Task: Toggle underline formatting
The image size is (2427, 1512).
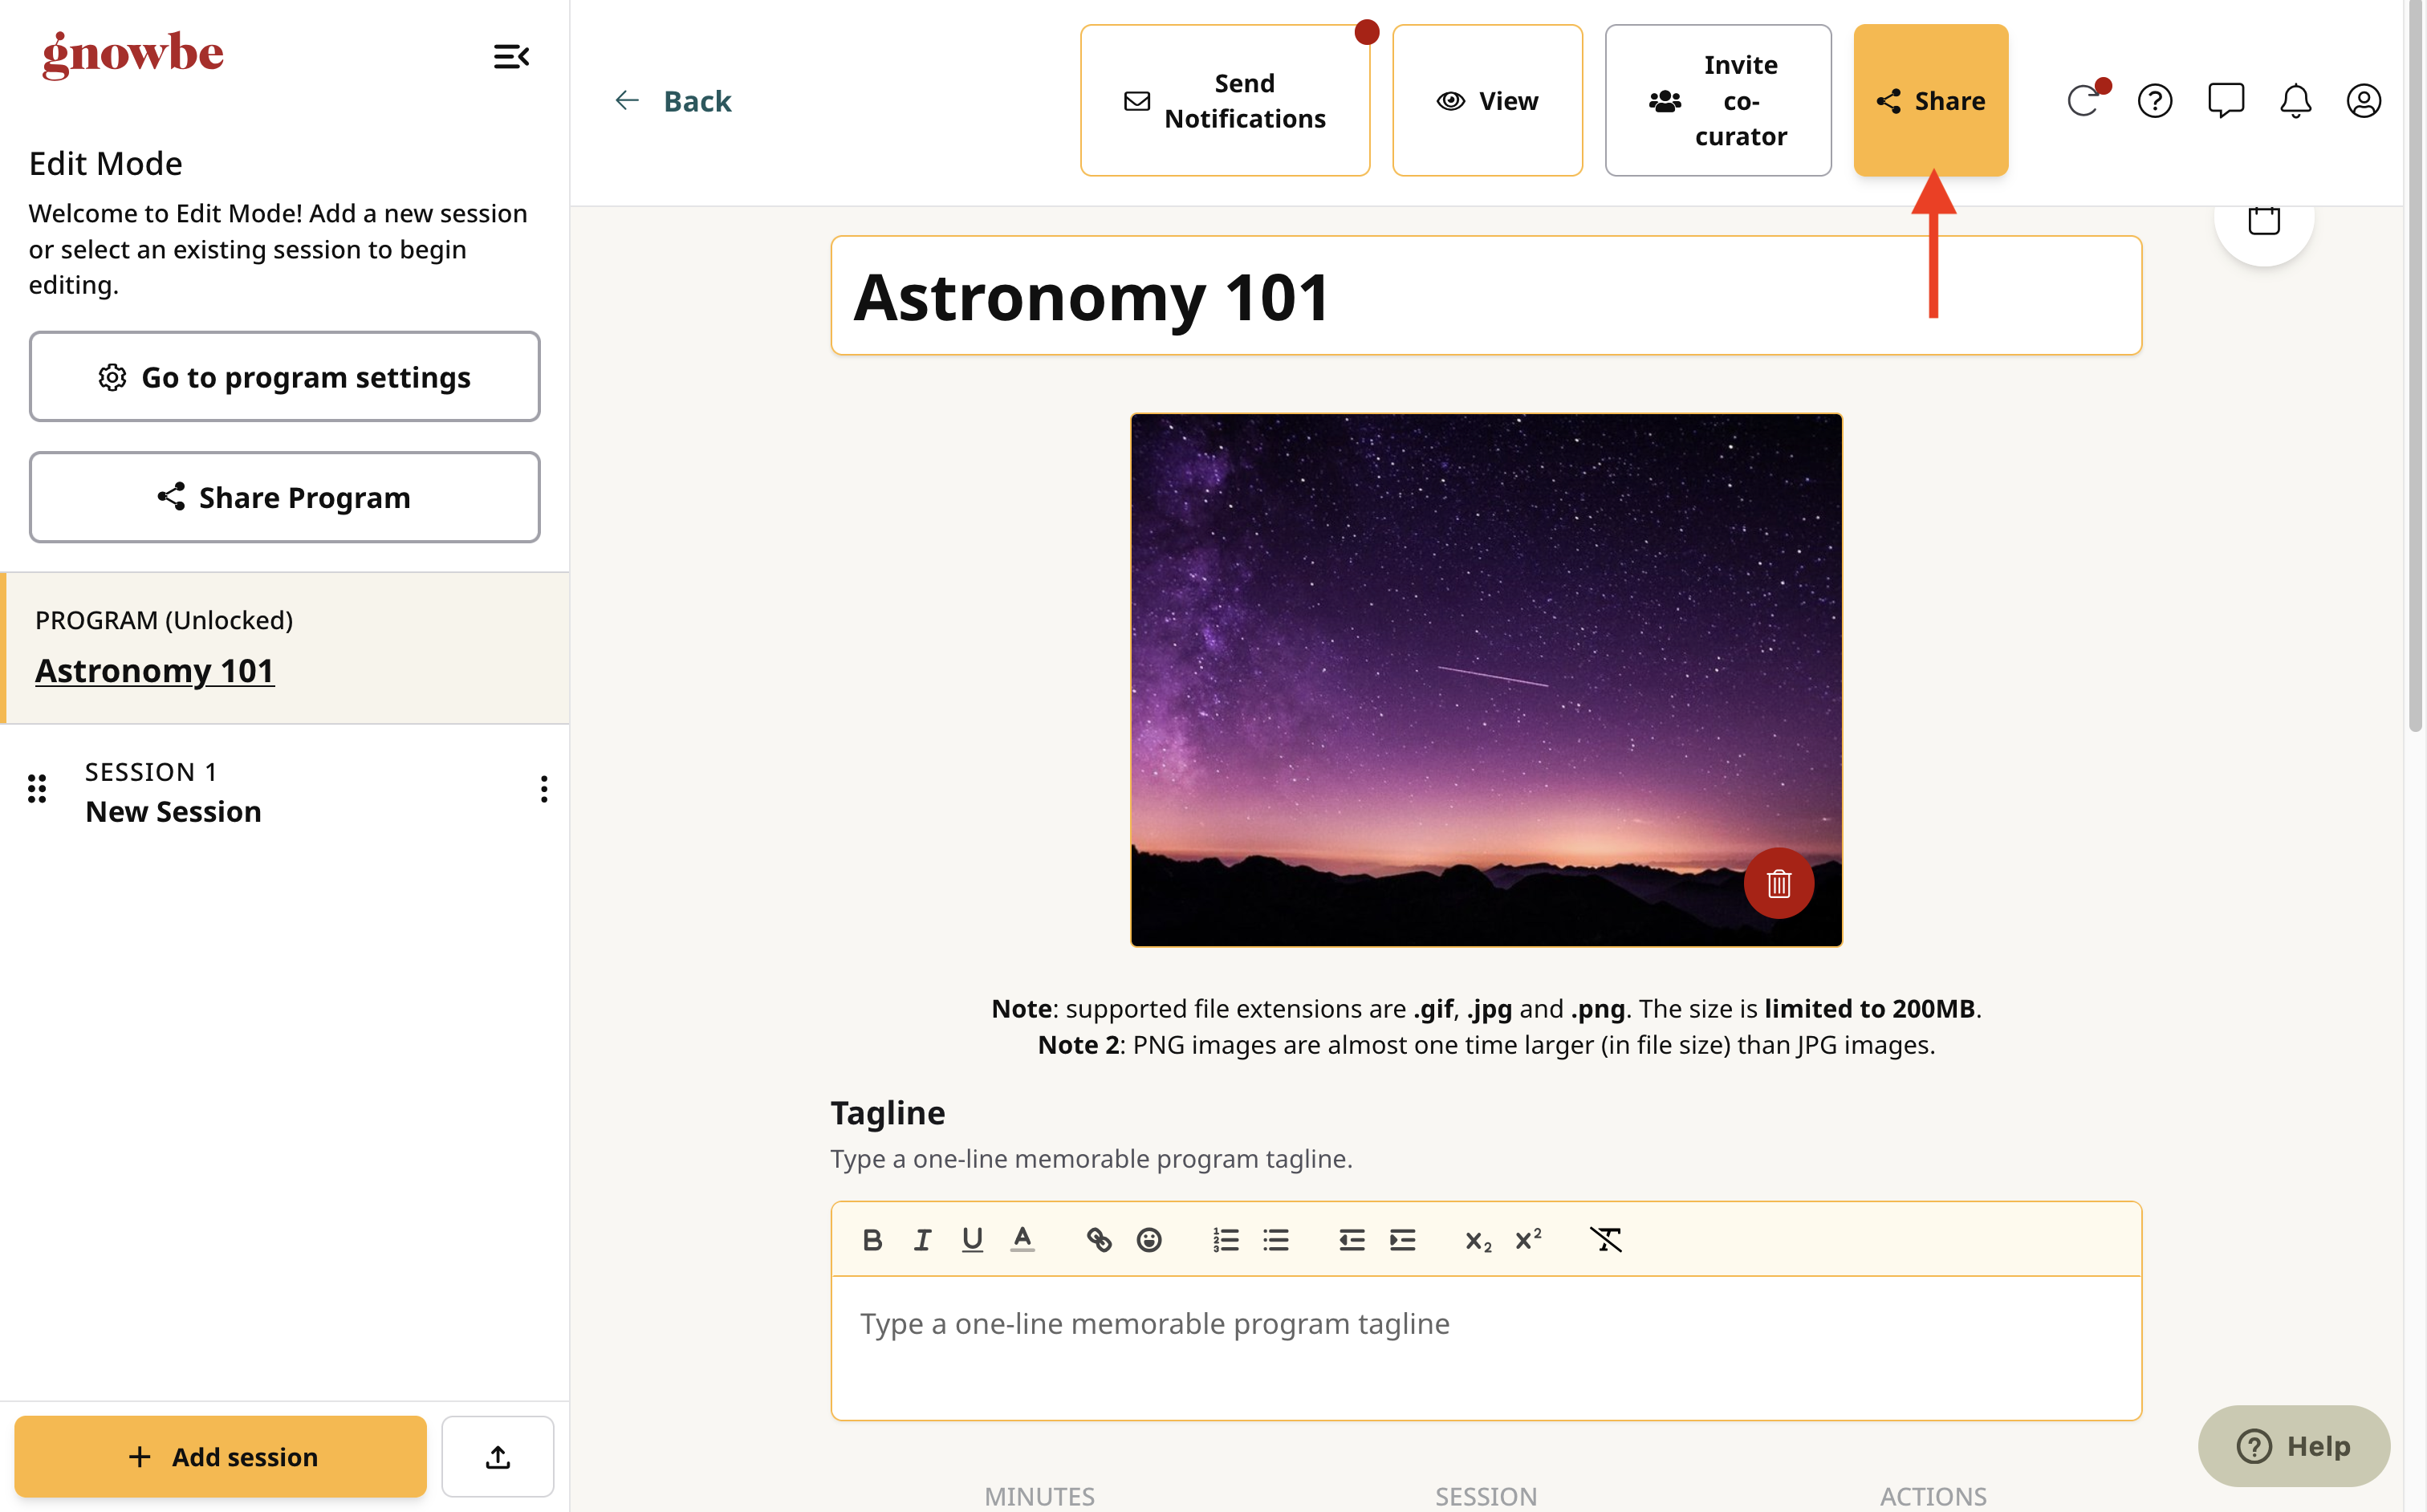Action: [x=972, y=1240]
